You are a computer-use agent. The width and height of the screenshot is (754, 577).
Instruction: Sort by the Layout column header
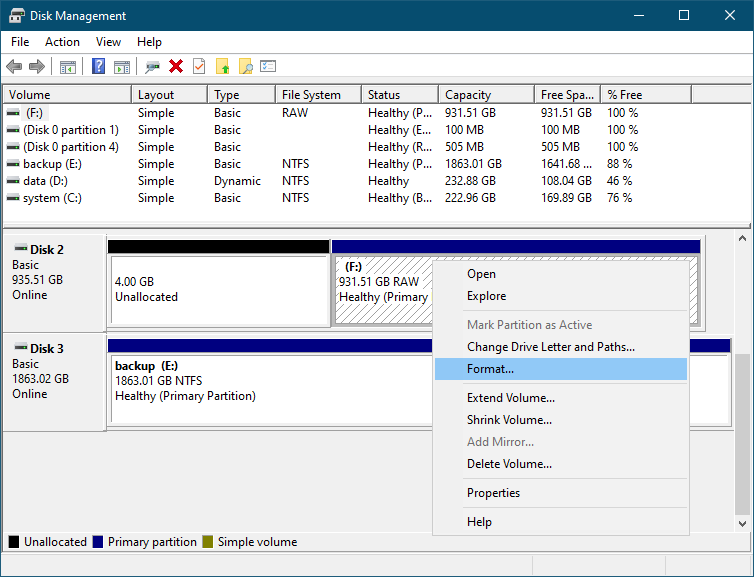point(170,95)
